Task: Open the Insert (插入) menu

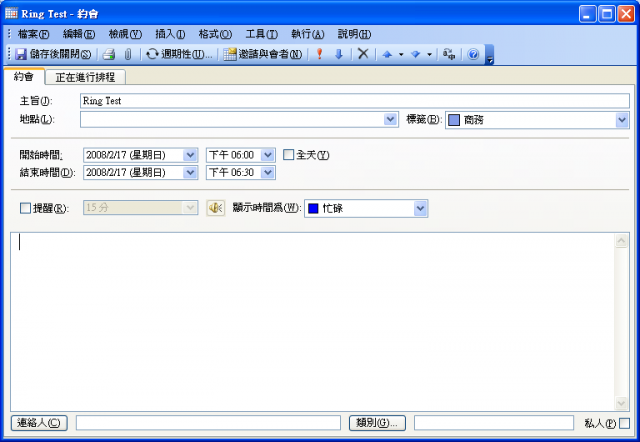Action: point(170,34)
